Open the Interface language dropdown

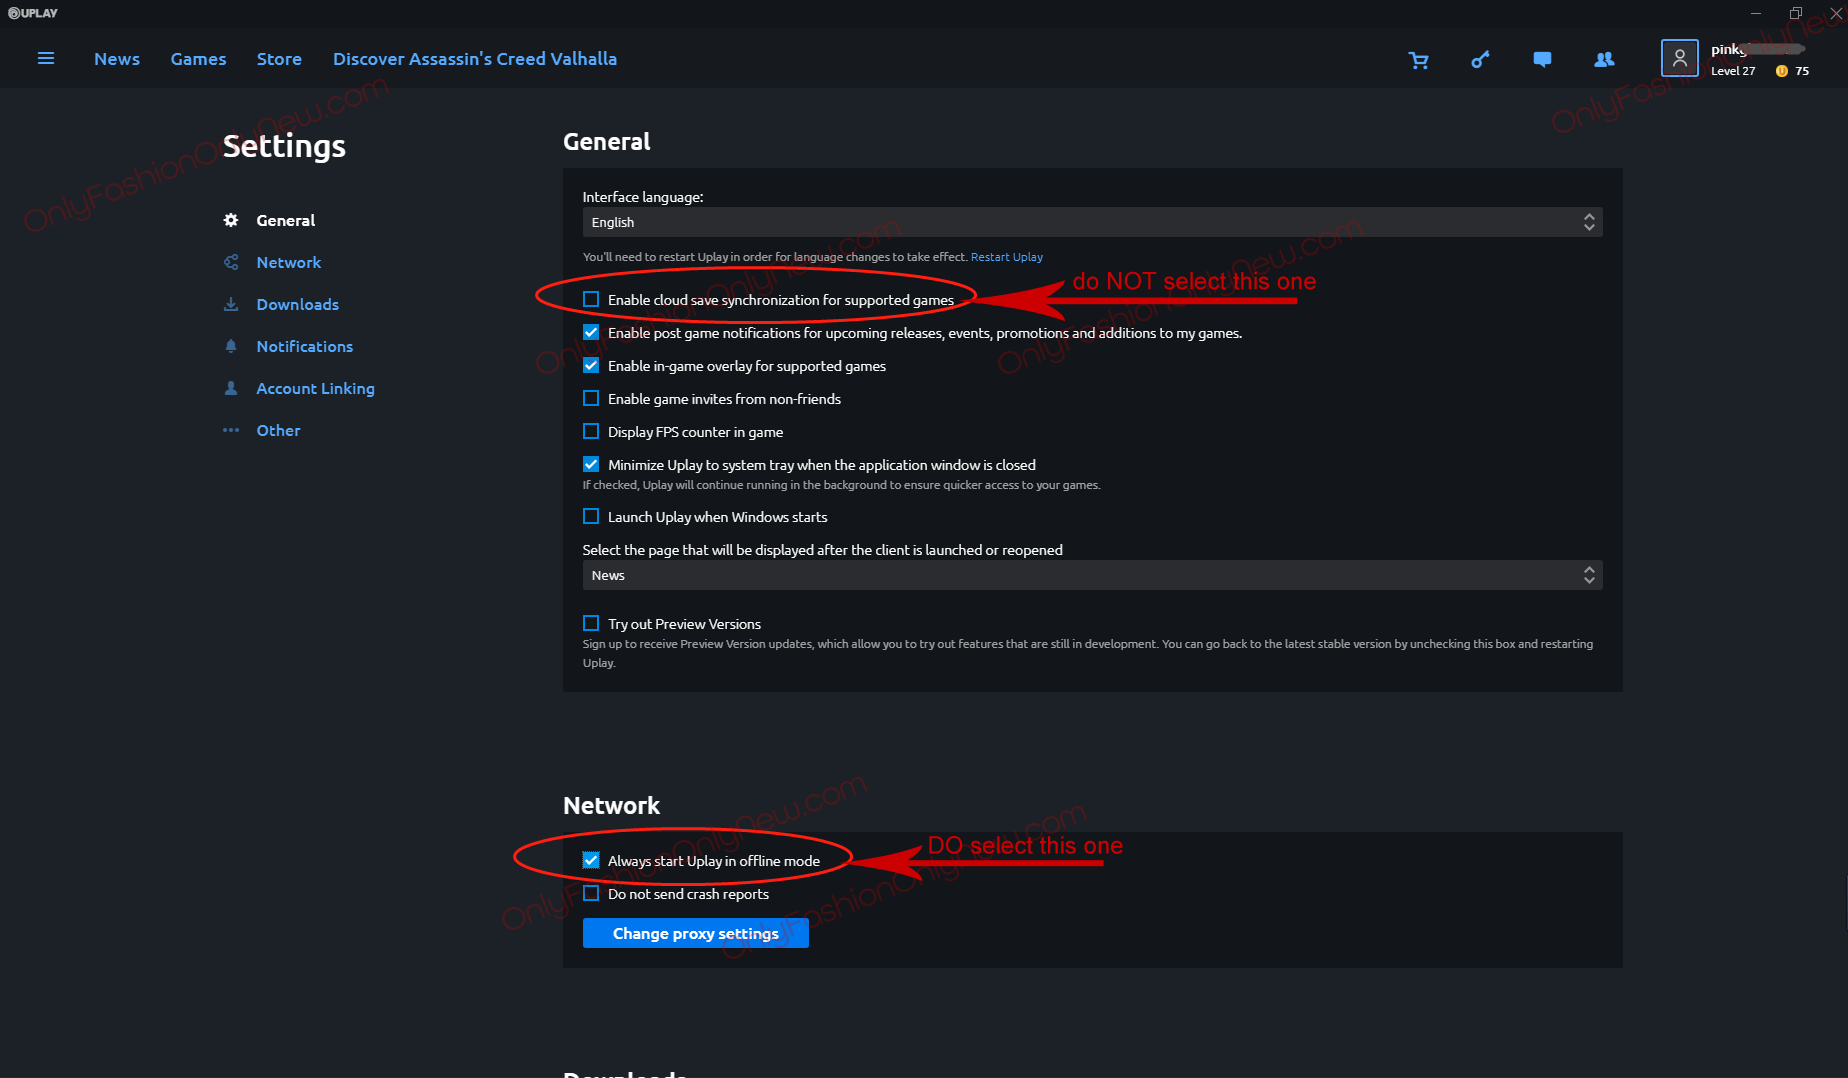click(1092, 222)
